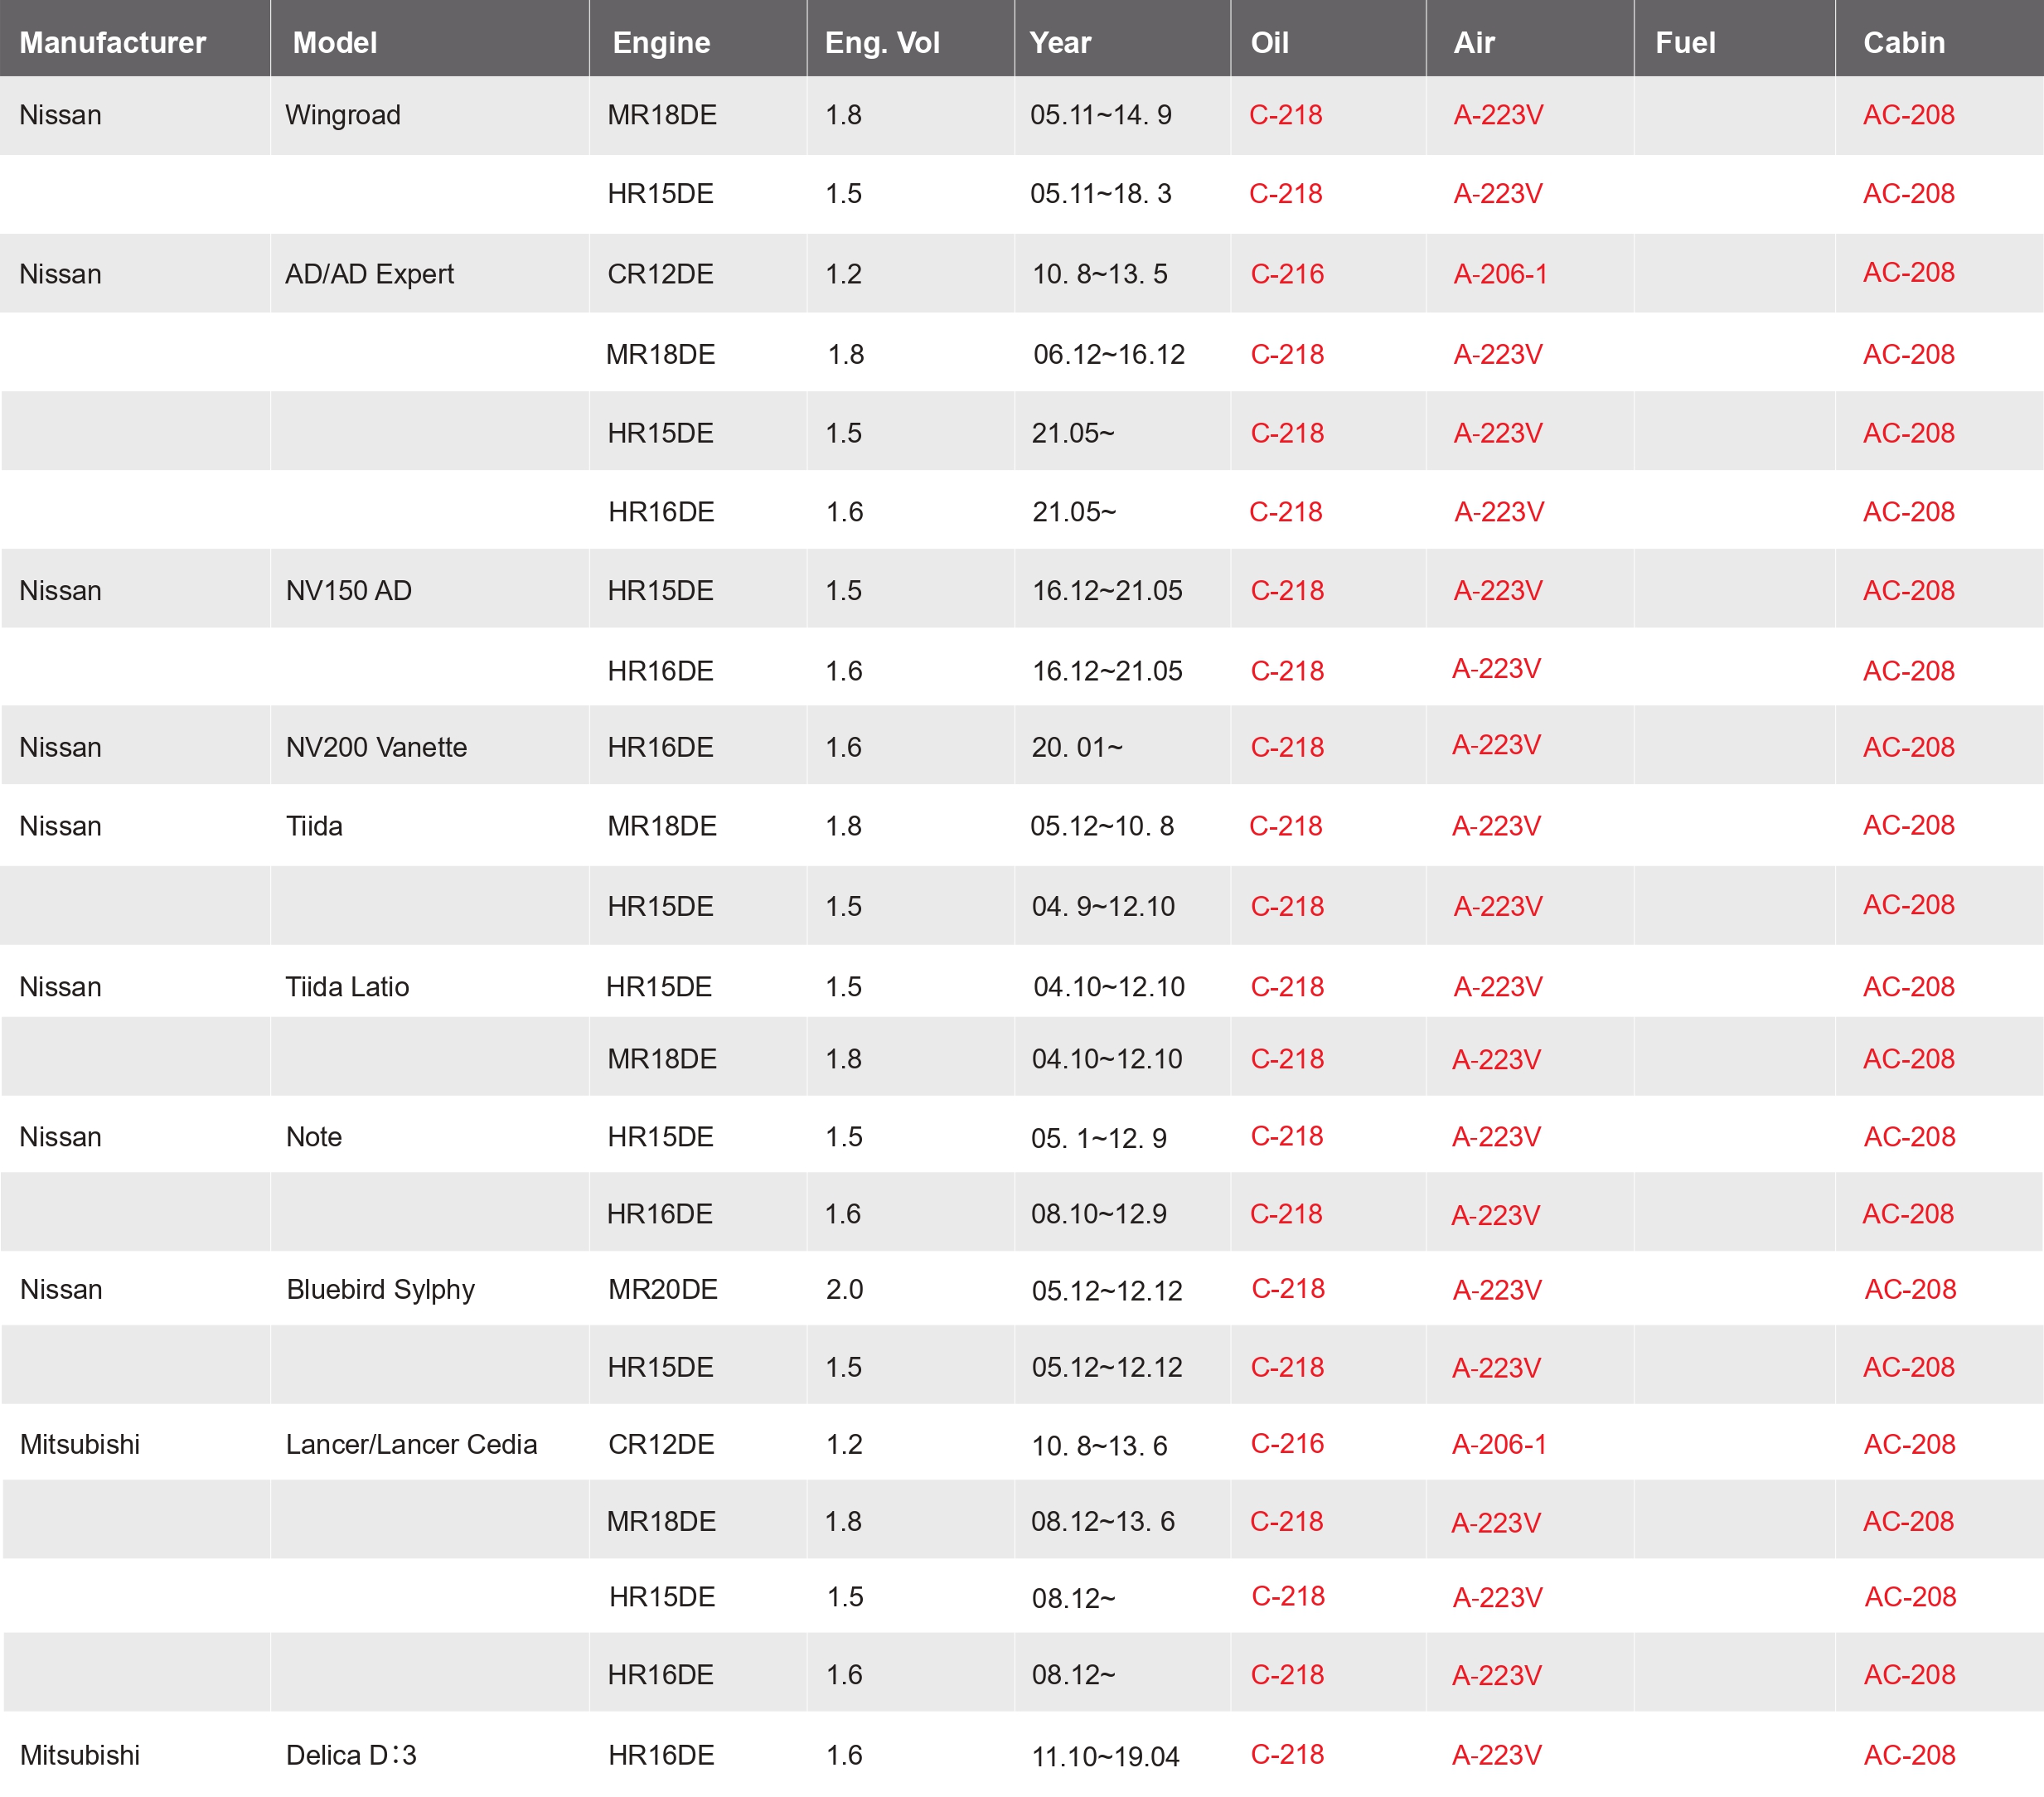Click the year 05.11~14. 9

pos(1101,115)
